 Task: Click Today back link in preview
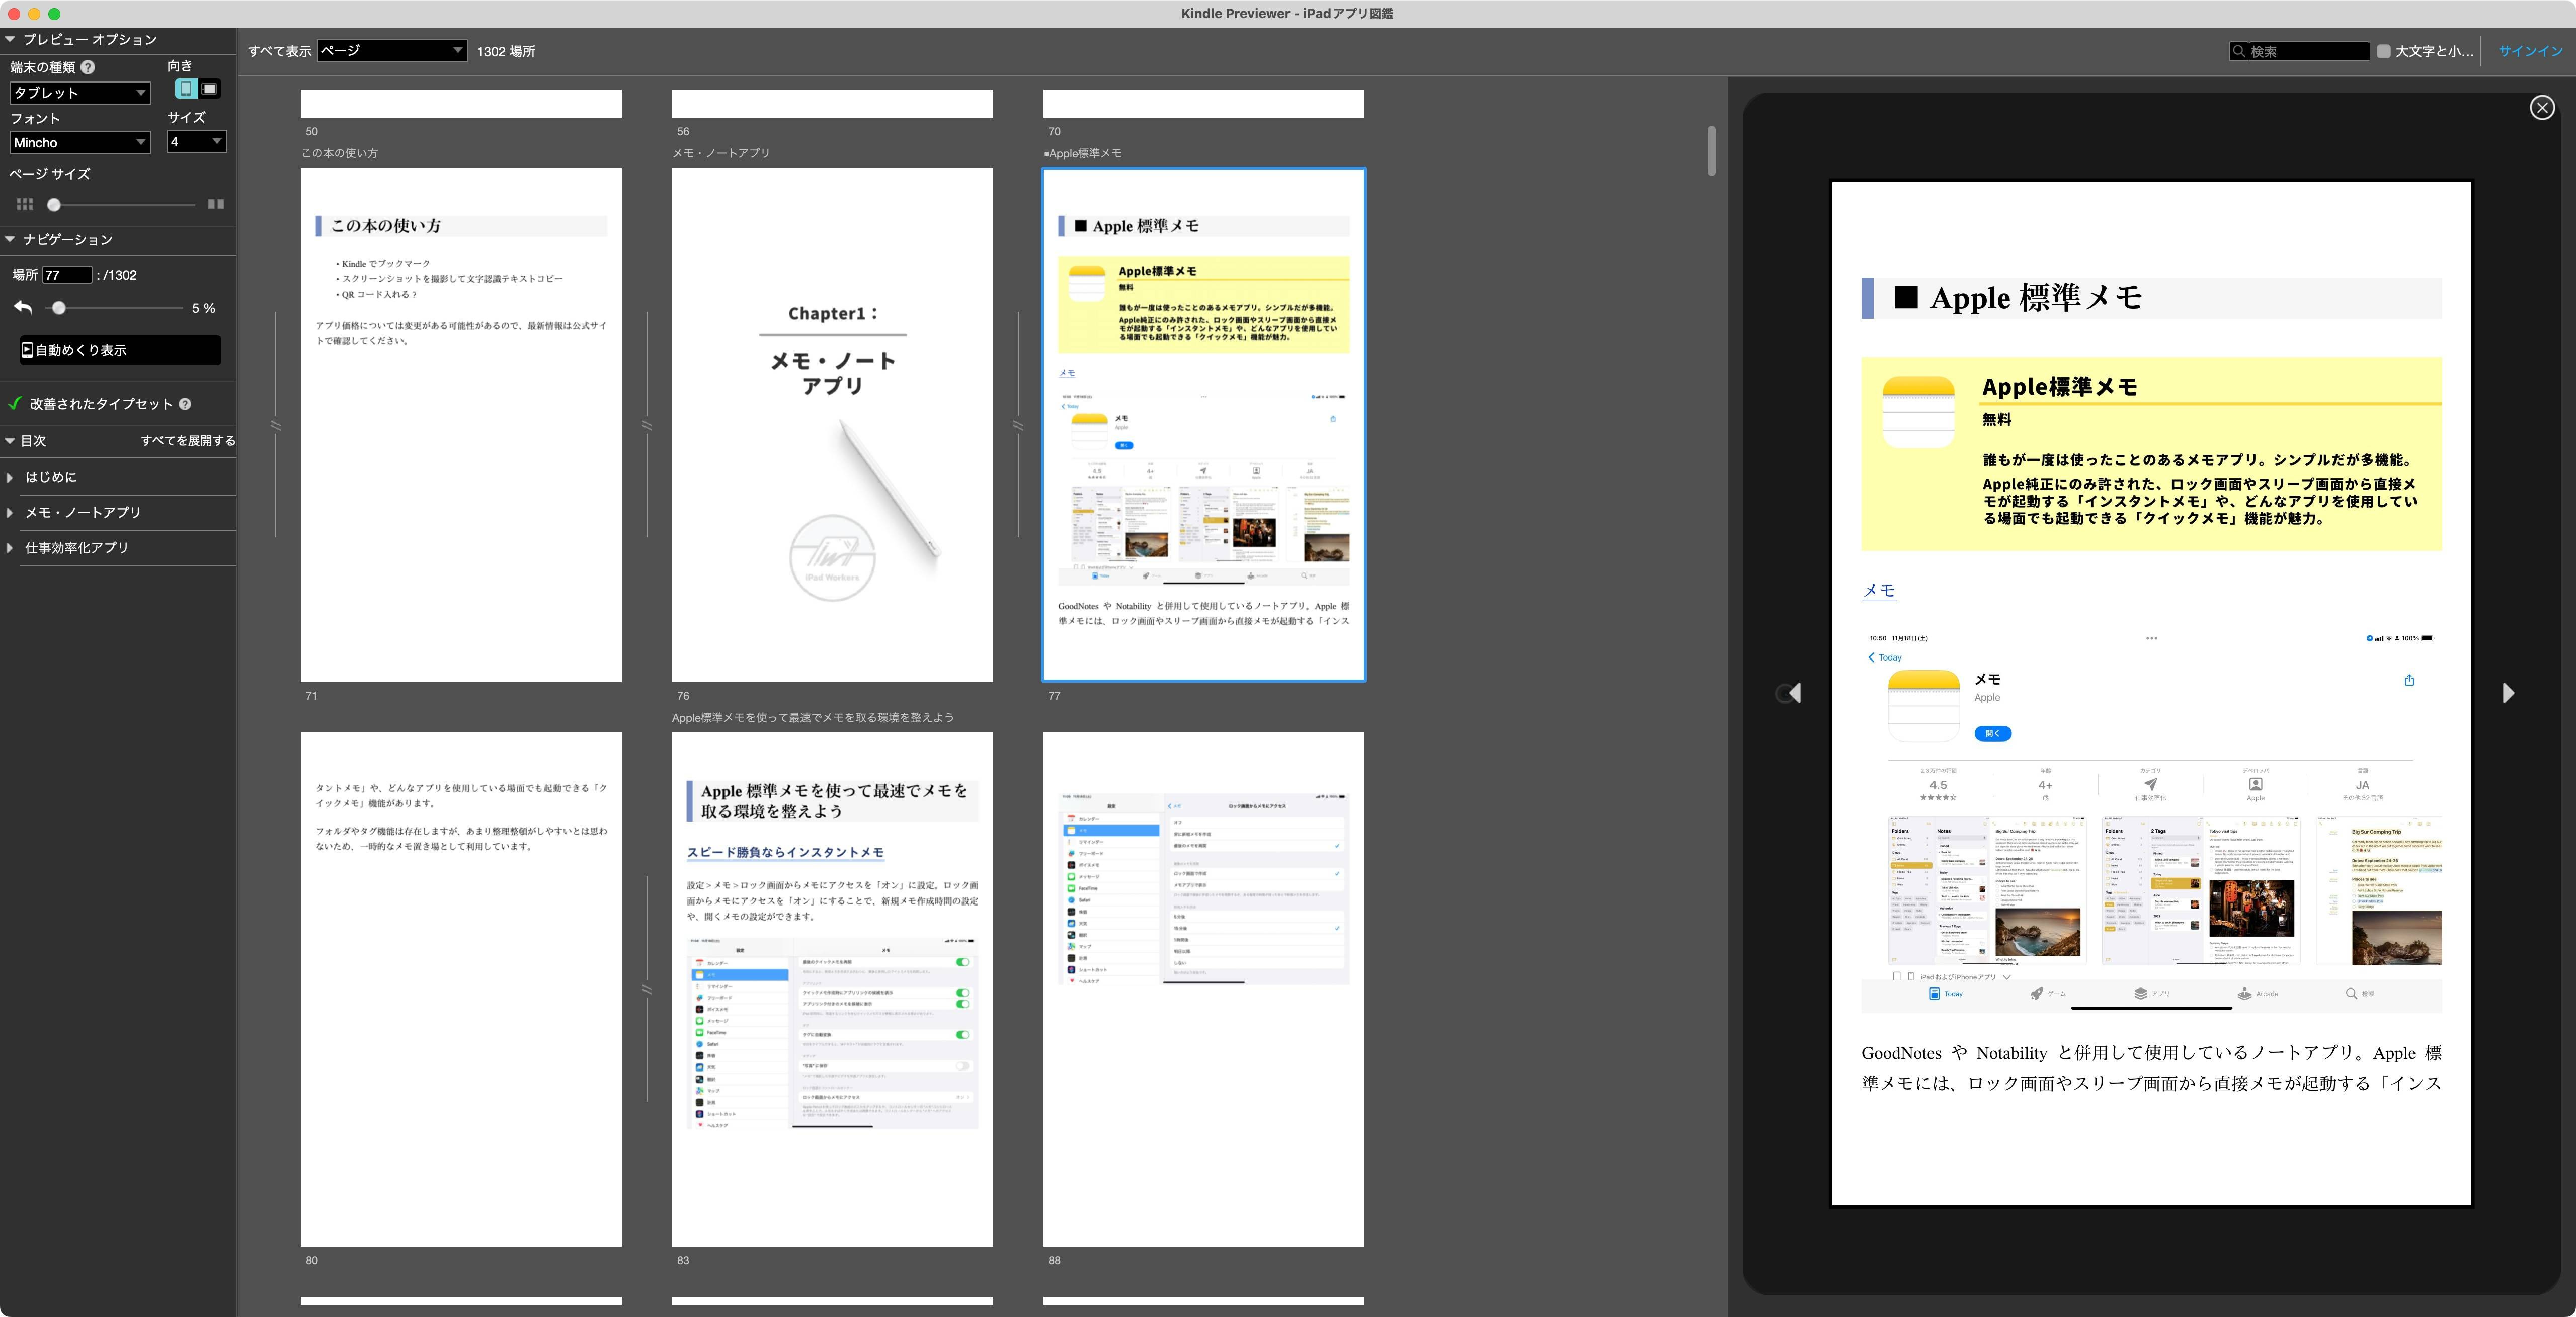1885,657
